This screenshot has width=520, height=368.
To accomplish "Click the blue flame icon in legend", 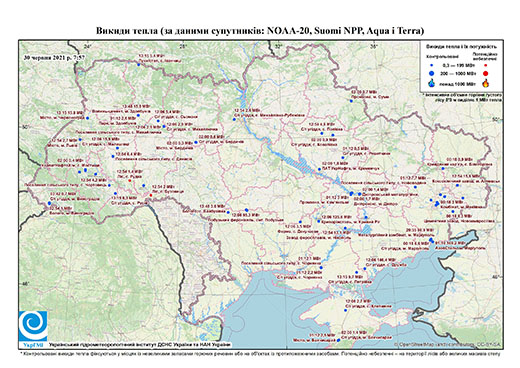I will tap(432, 84).
